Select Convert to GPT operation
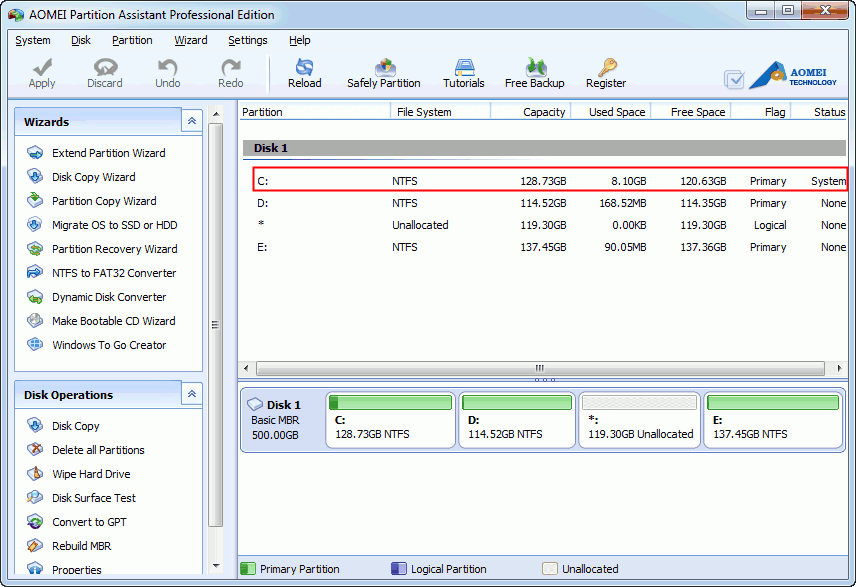The height and width of the screenshot is (587, 856). [x=89, y=522]
